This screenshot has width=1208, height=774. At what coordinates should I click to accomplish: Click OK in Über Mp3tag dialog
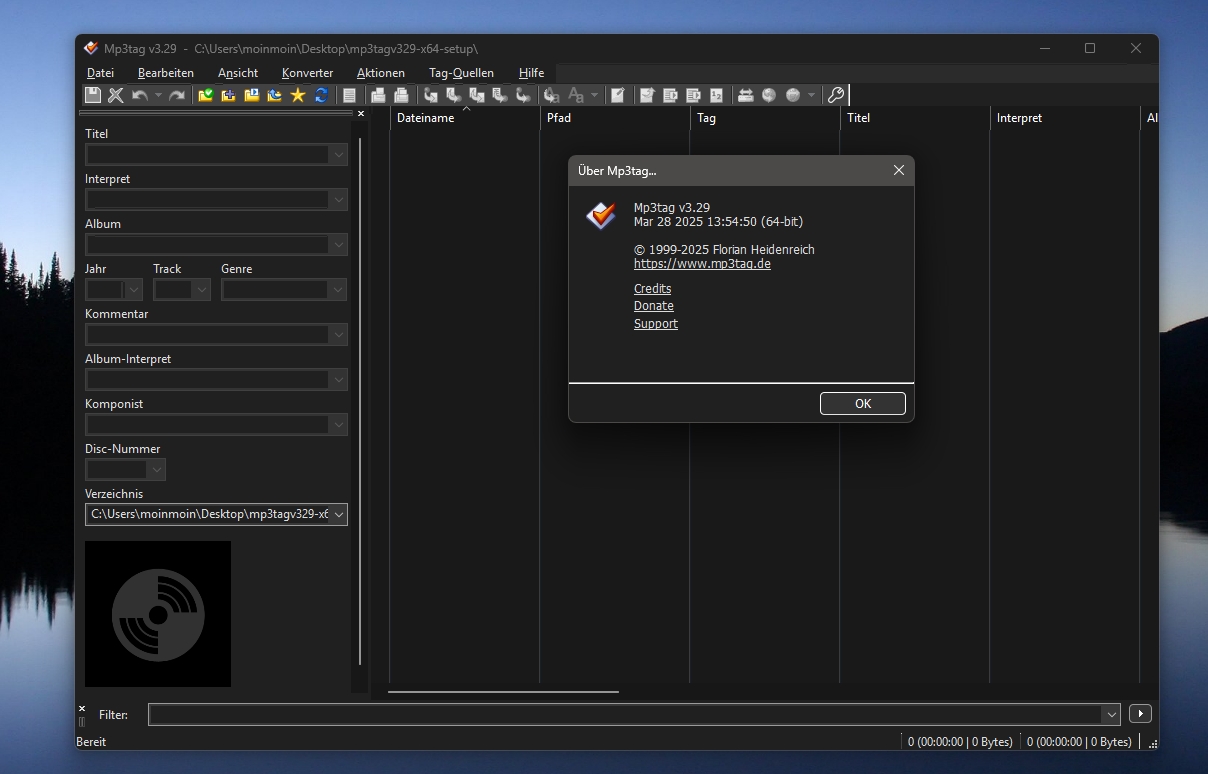863,404
